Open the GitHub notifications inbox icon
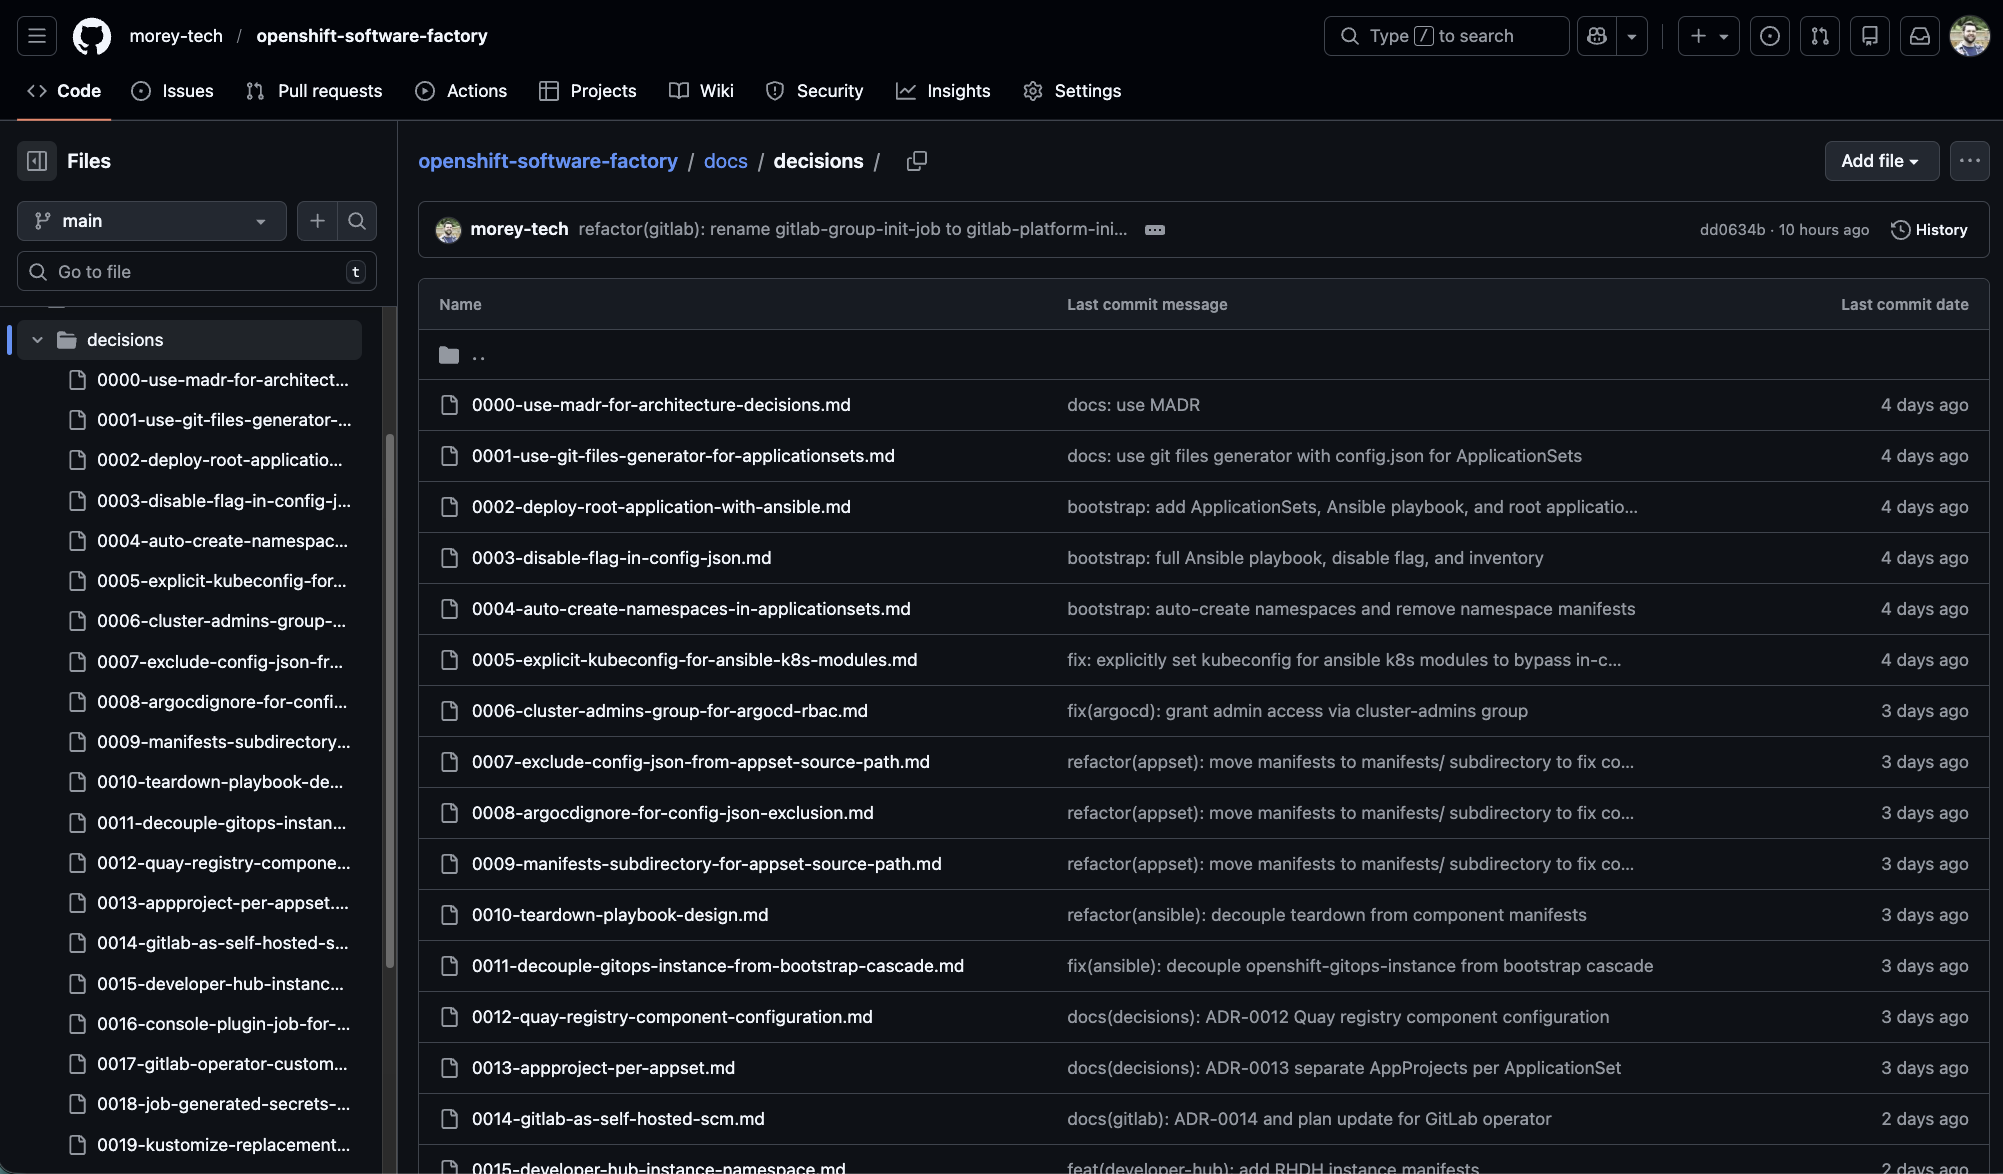This screenshot has height=1174, width=2003. pyautogui.click(x=1919, y=35)
